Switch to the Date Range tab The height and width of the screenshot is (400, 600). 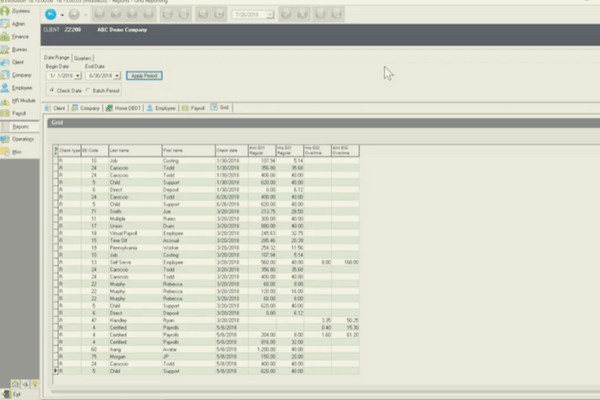(x=57, y=57)
